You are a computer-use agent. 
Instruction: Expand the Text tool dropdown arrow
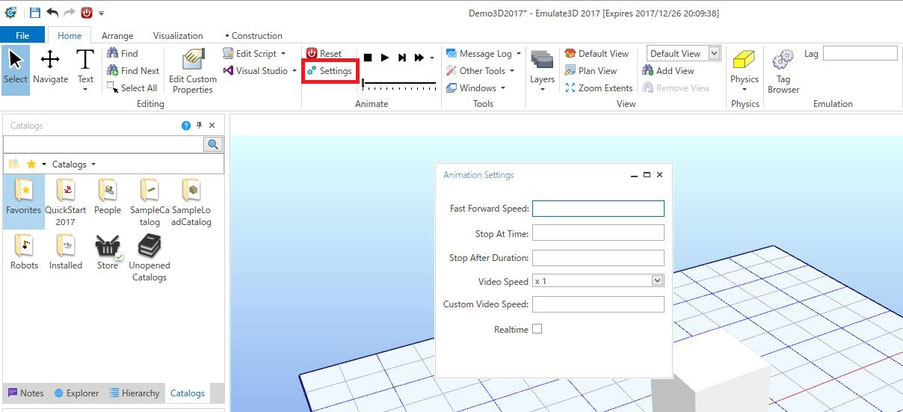point(85,89)
